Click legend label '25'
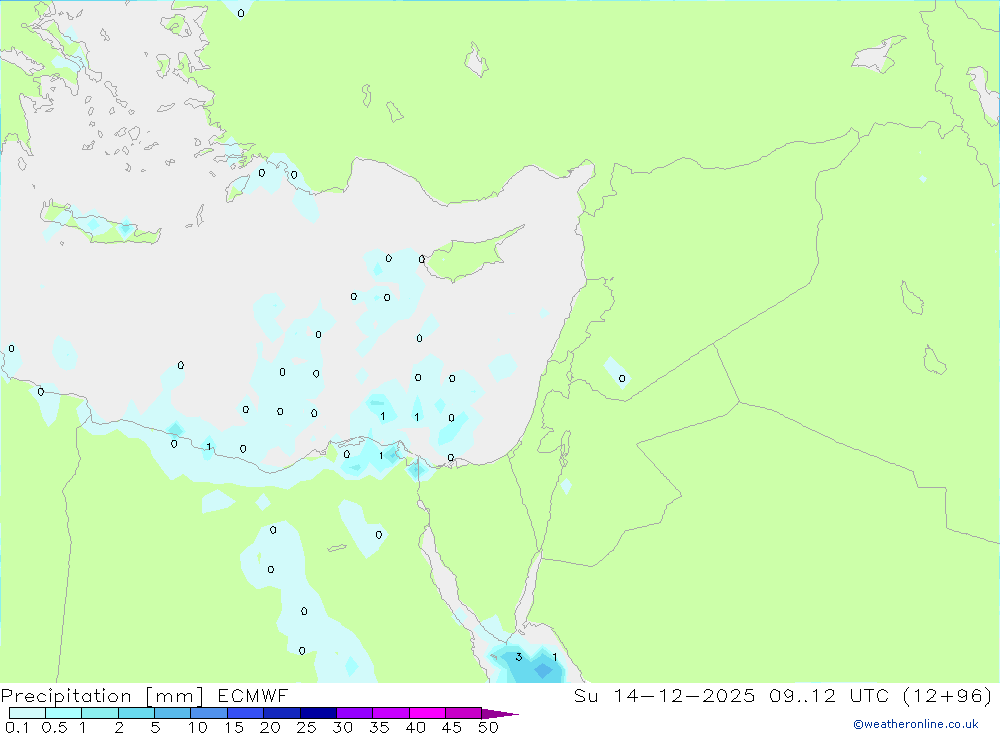Screen dimensions: 1000x733 pos(306,727)
